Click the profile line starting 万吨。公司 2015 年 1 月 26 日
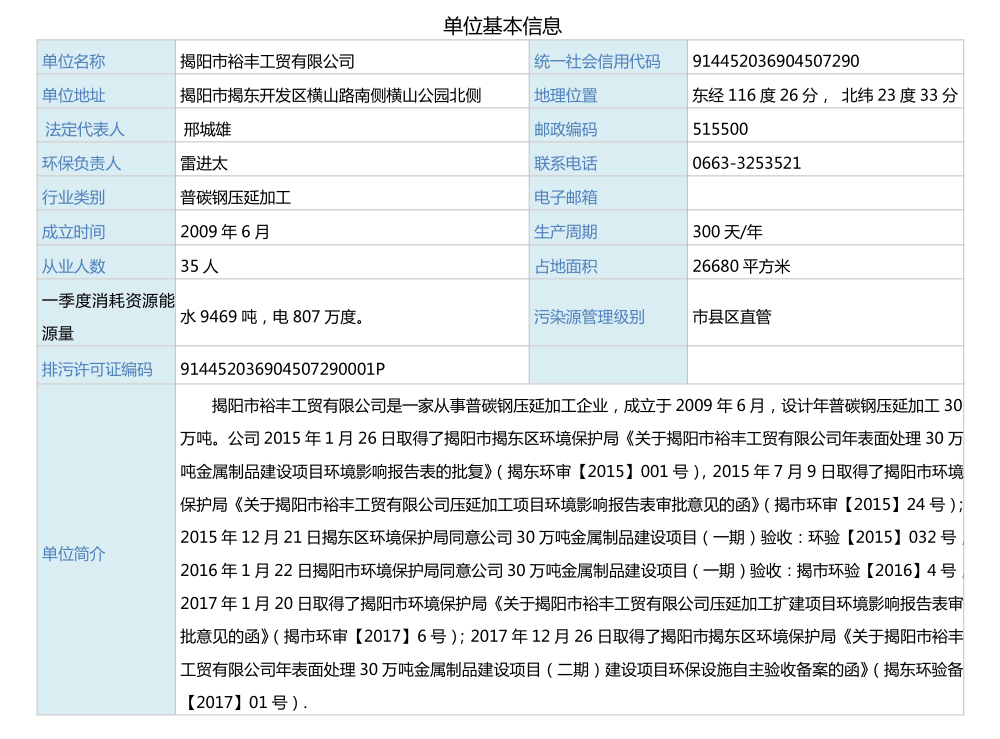This screenshot has width=1000, height=739. tap(571, 439)
